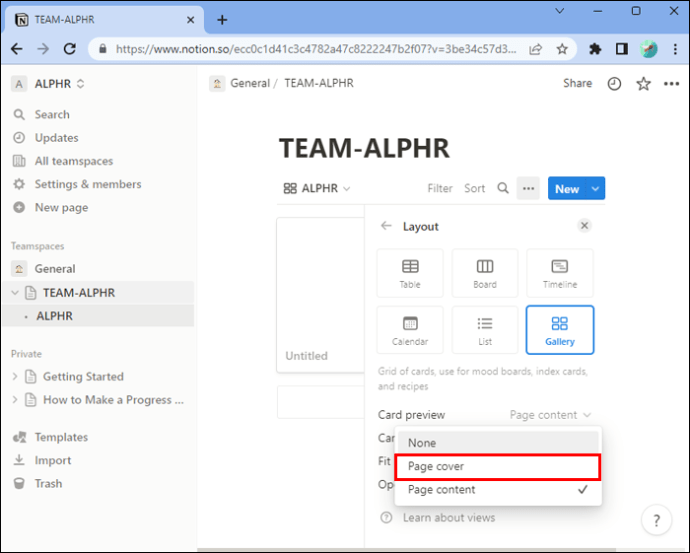This screenshot has width=690, height=553.
Task: Close the Layout panel
Action: click(584, 226)
